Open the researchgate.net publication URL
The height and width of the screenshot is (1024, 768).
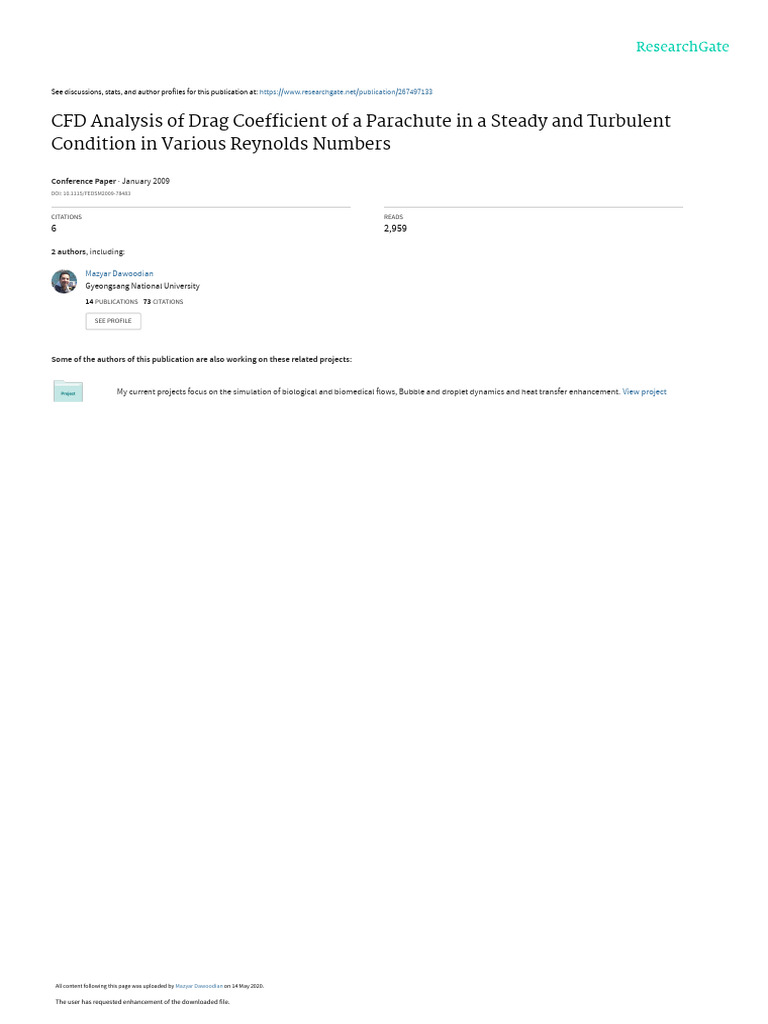click(346, 92)
